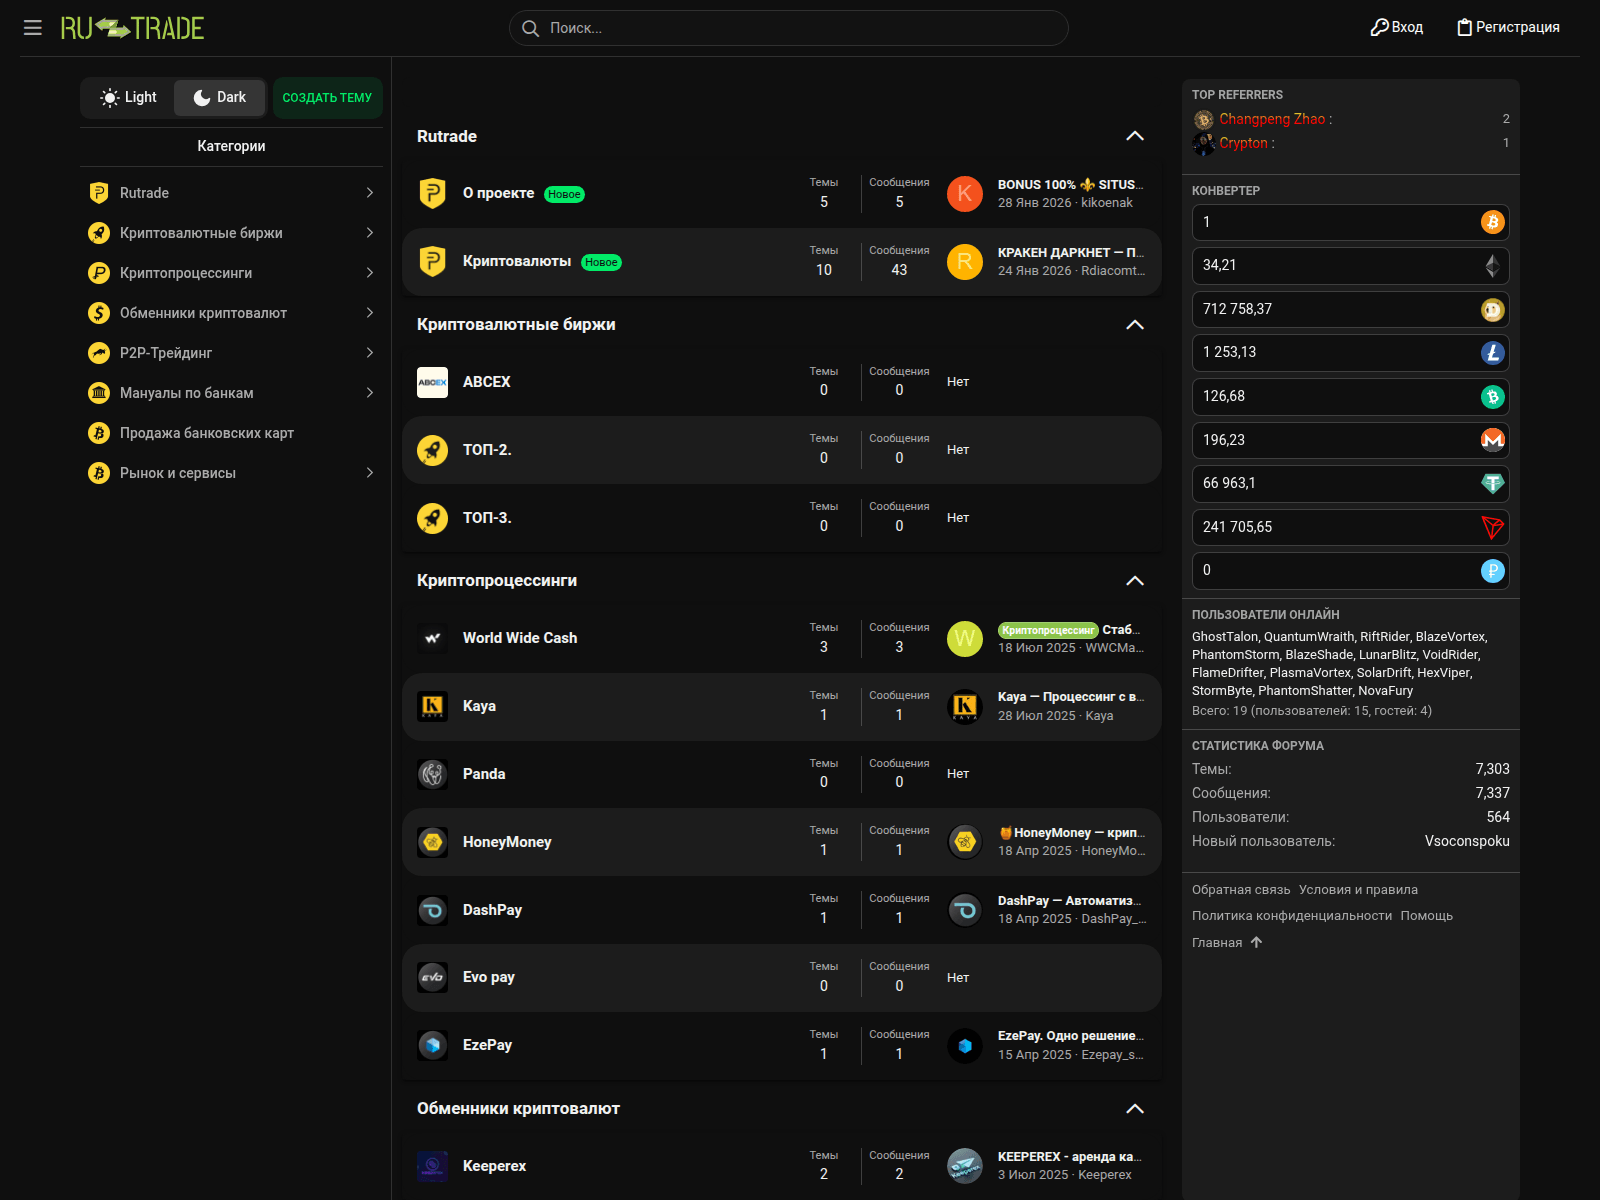Click the Dogecoin icon in converter
This screenshot has width=1600, height=1200.
click(x=1492, y=309)
